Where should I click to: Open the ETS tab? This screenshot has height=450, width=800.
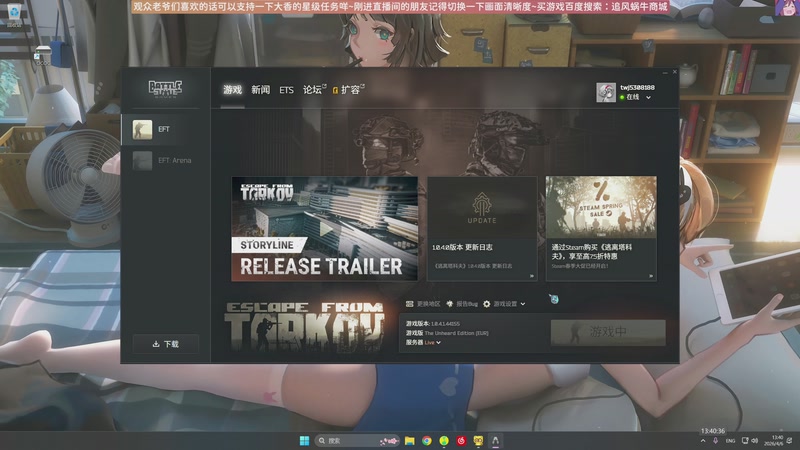coord(286,90)
